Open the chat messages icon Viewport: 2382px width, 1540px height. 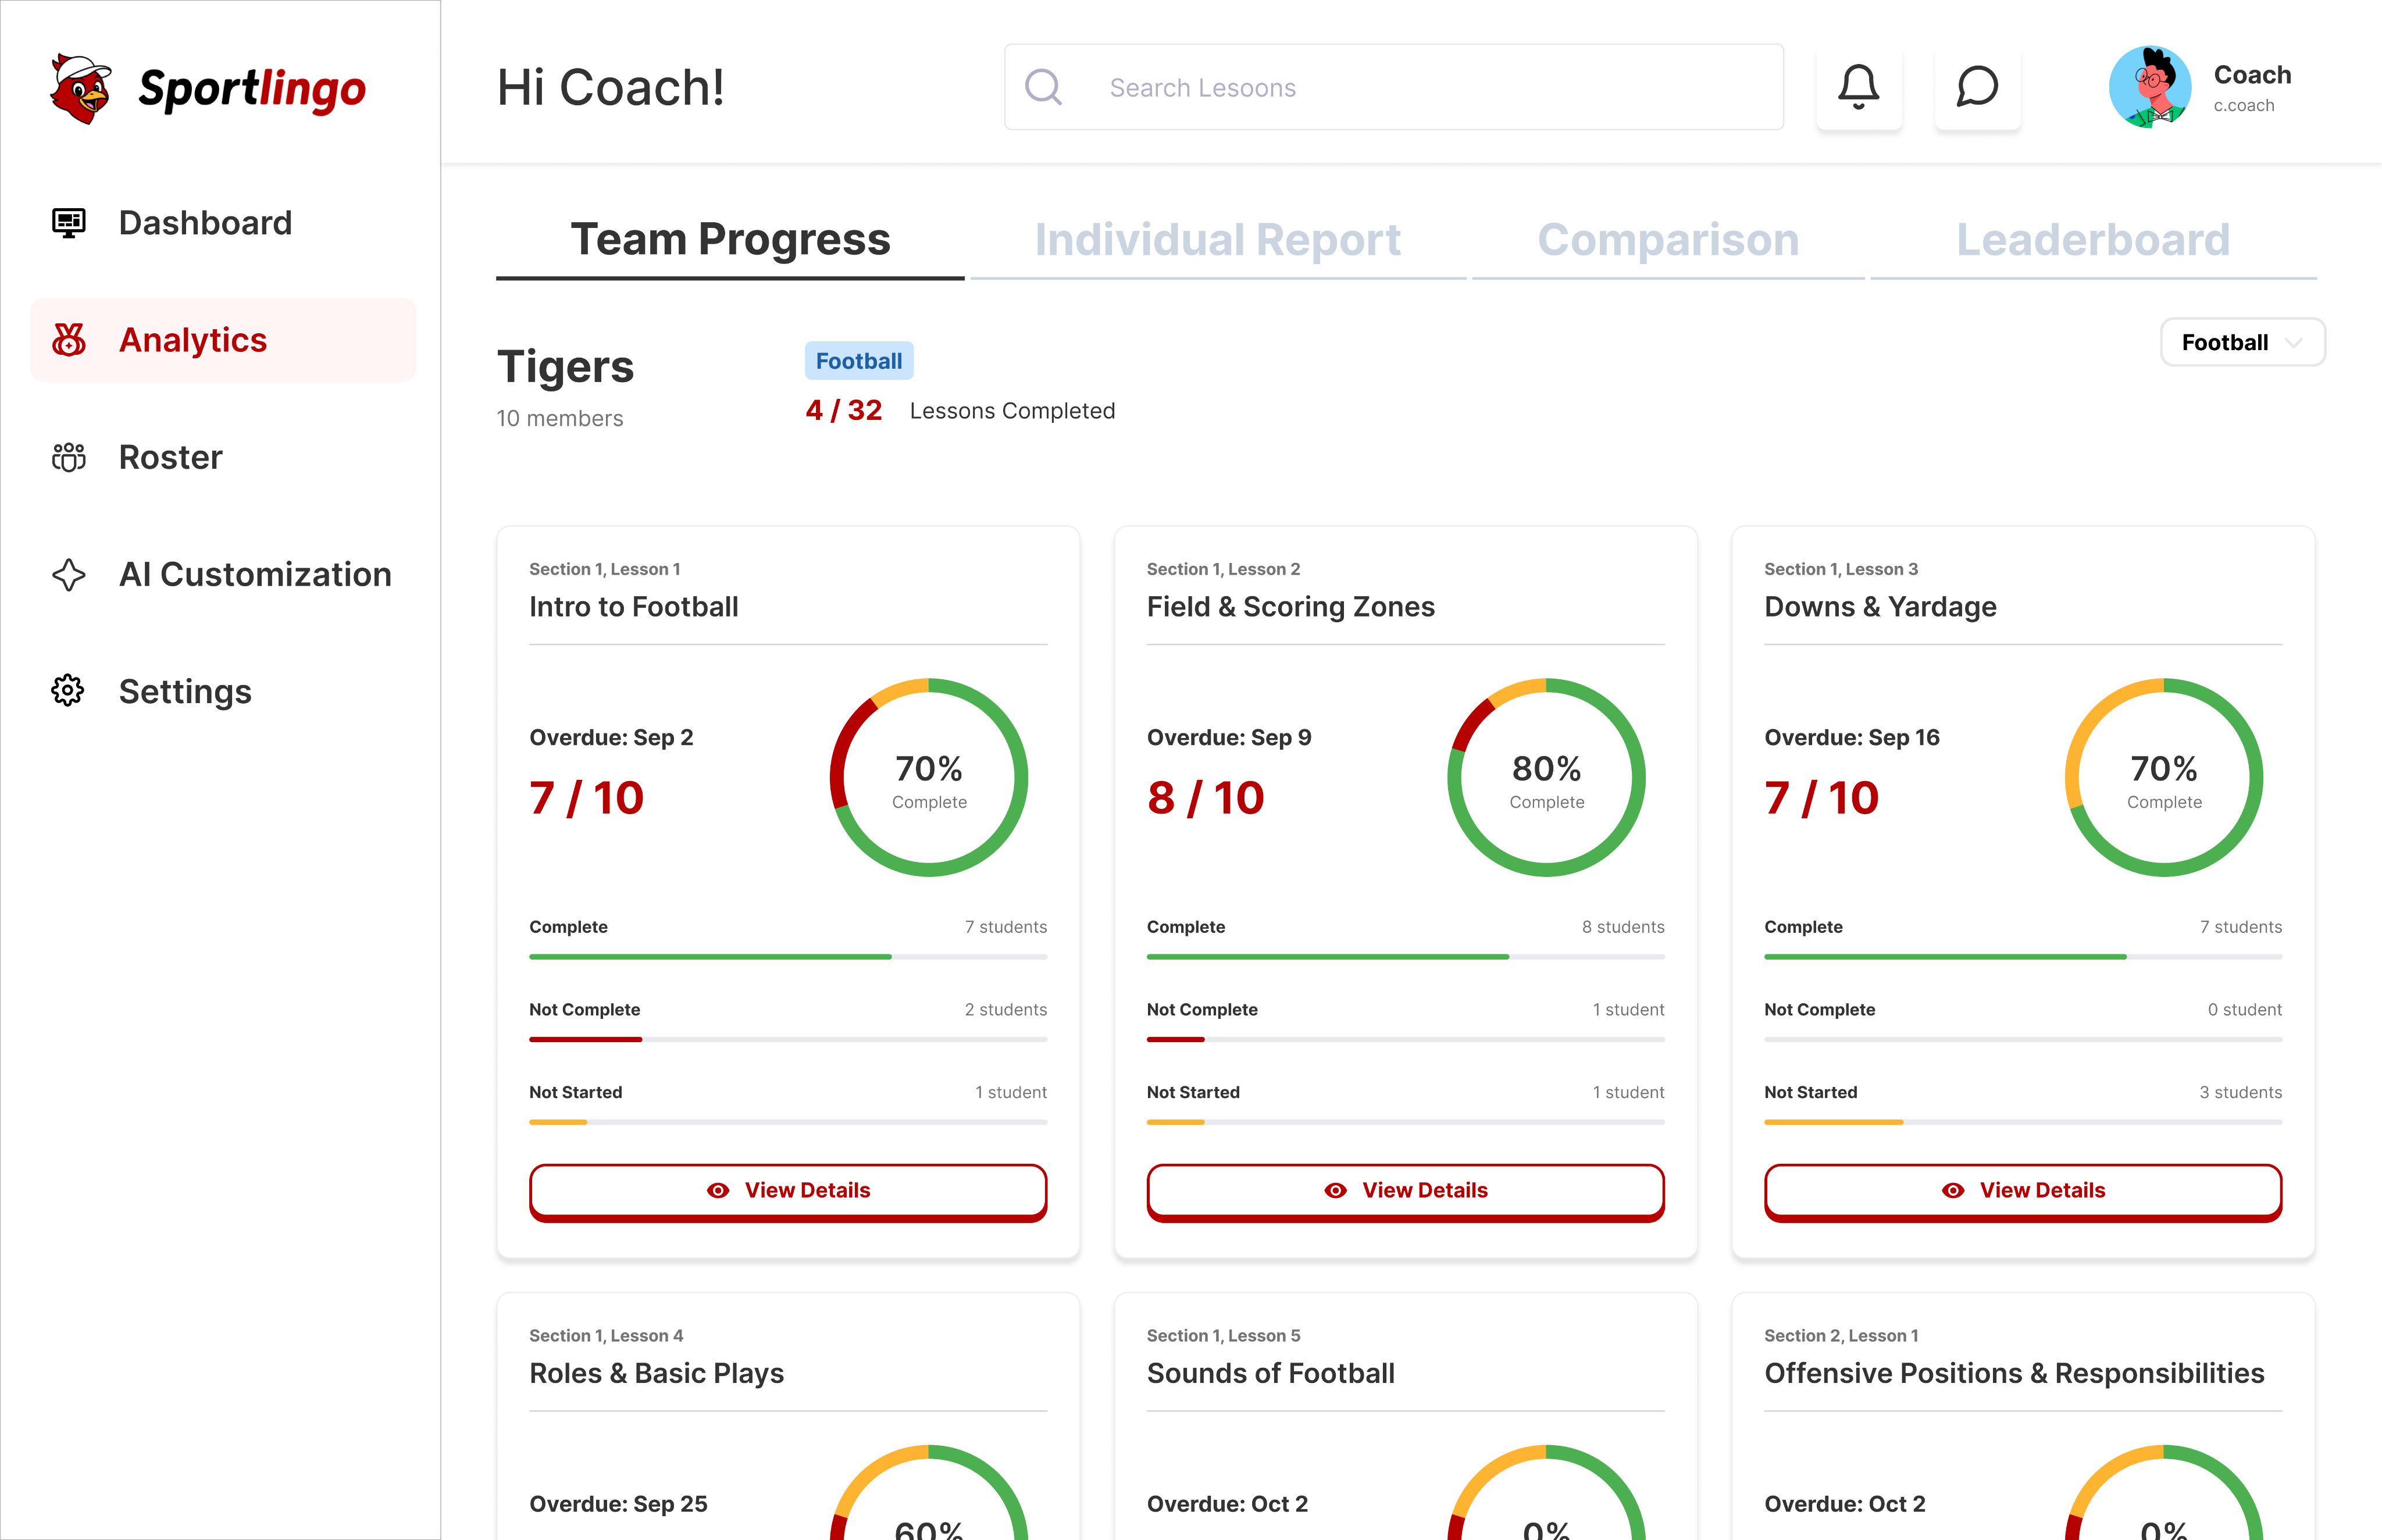pyautogui.click(x=1976, y=87)
